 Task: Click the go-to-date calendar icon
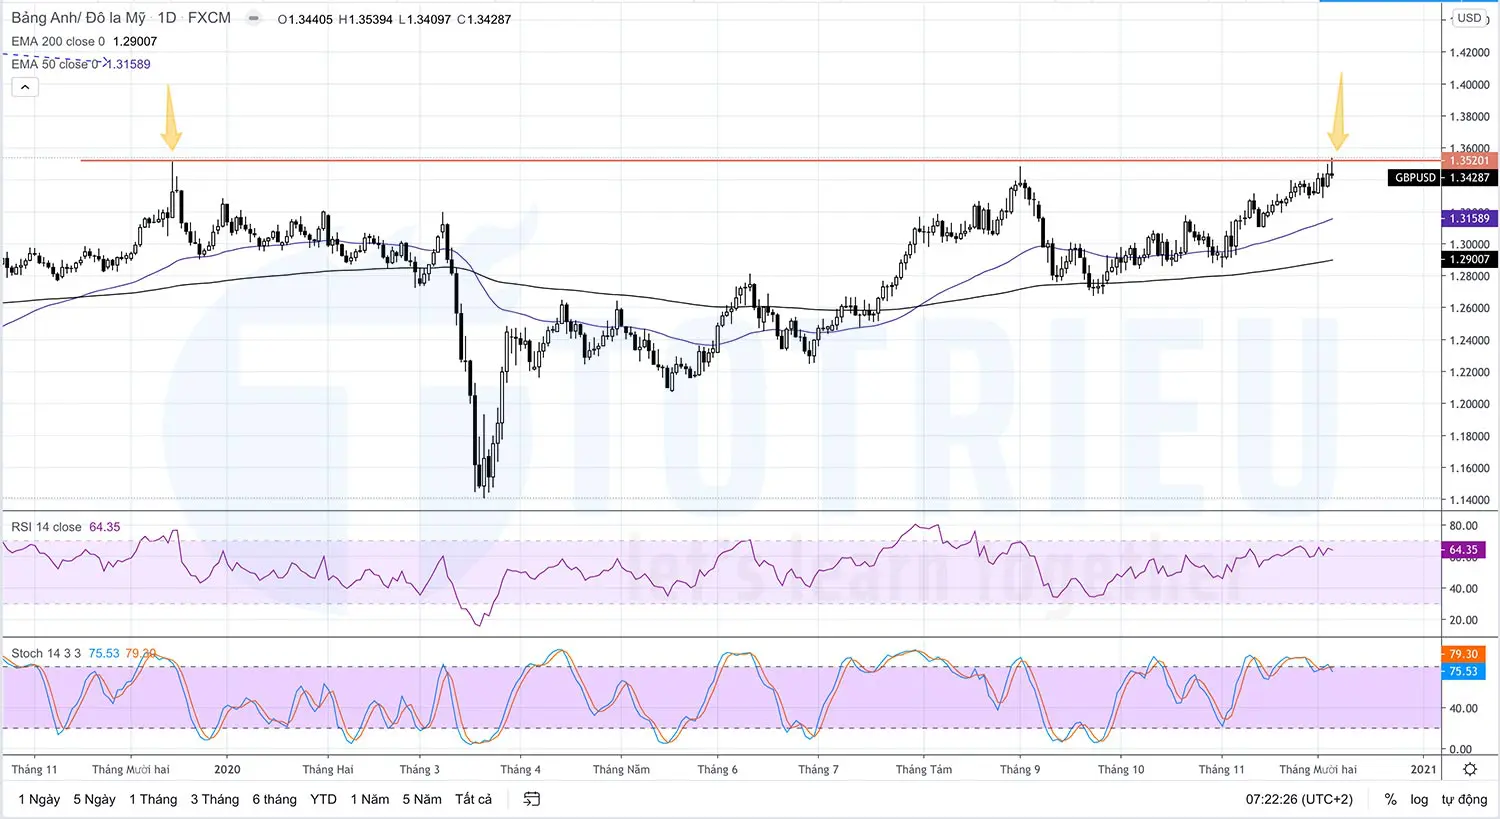pos(531,799)
